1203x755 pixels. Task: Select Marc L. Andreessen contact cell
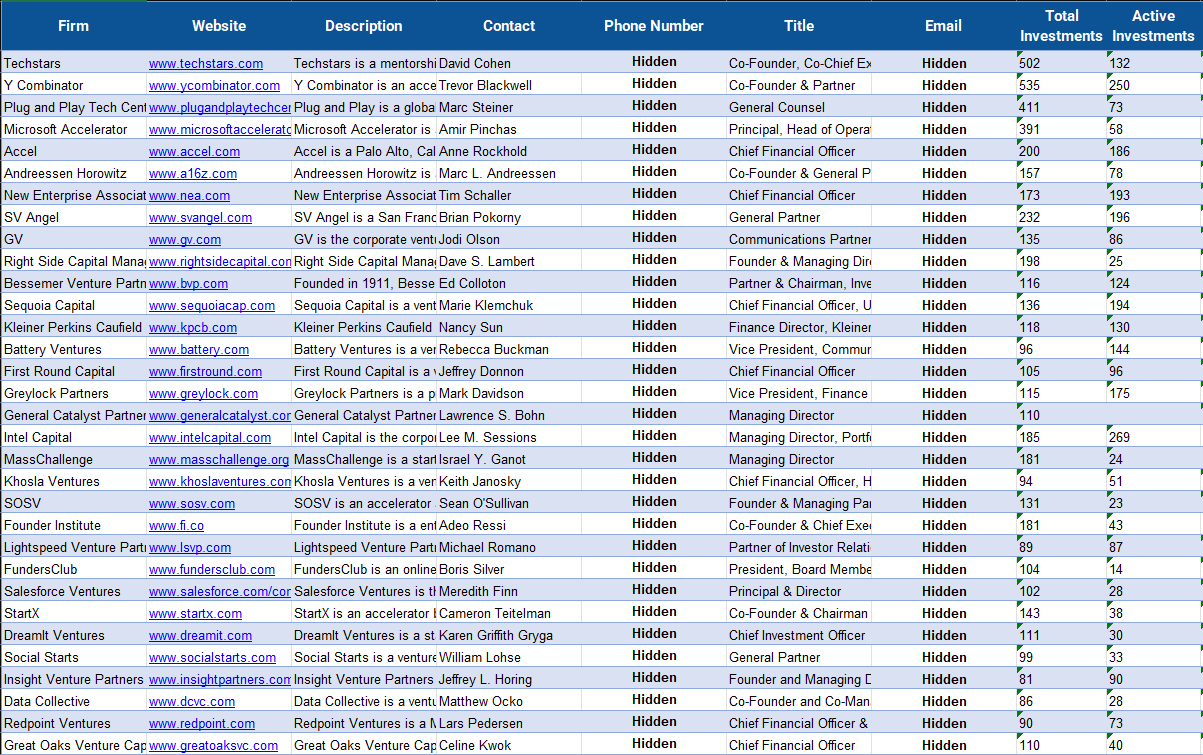tap(497, 173)
